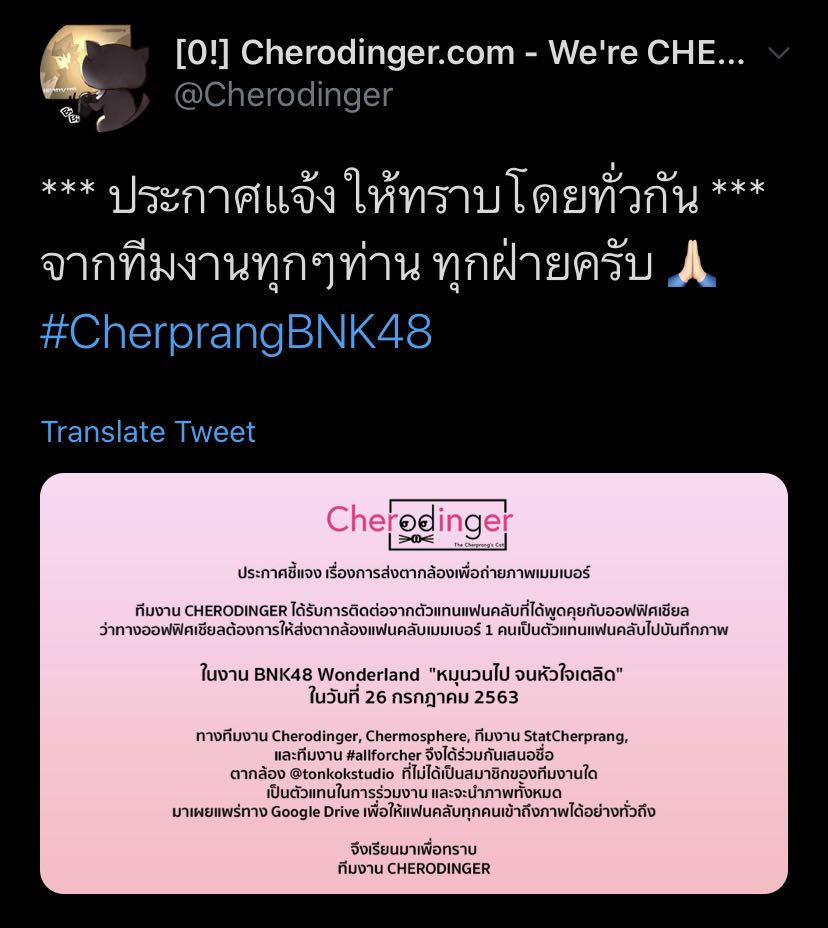Viewport: 828px width, 928px height.
Task: Click the cat whiskers under the logo eyes
Action: pyautogui.click(x=416, y=539)
